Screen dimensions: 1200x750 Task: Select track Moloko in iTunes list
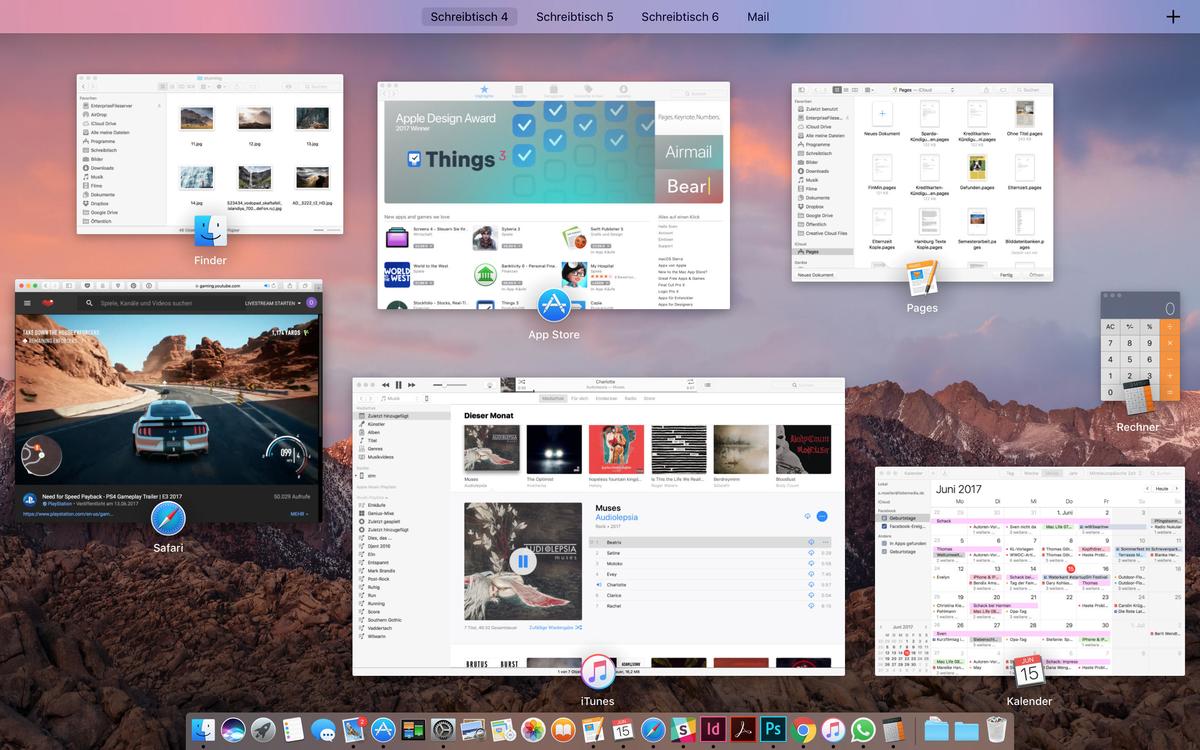(x=710, y=563)
